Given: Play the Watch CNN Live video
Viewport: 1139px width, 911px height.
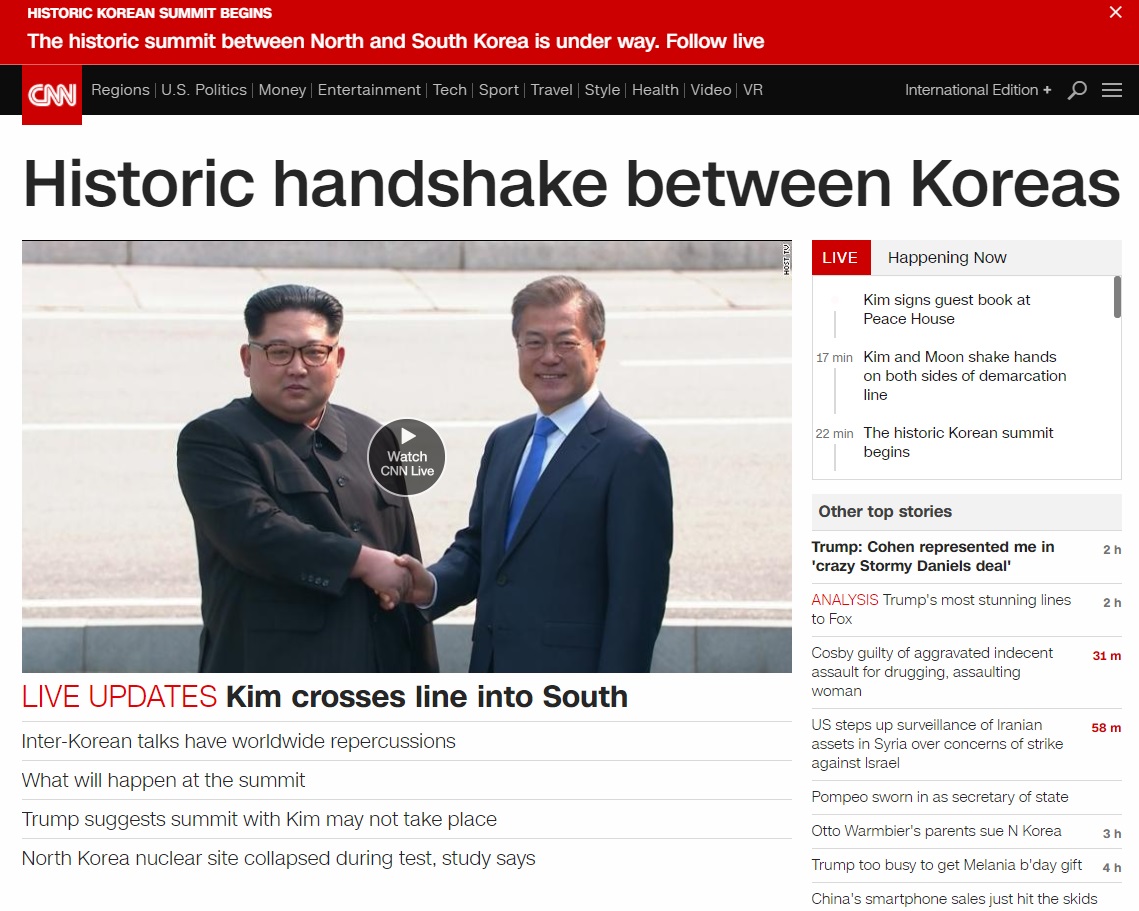Looking at the screenshot, I should point(407,457).
